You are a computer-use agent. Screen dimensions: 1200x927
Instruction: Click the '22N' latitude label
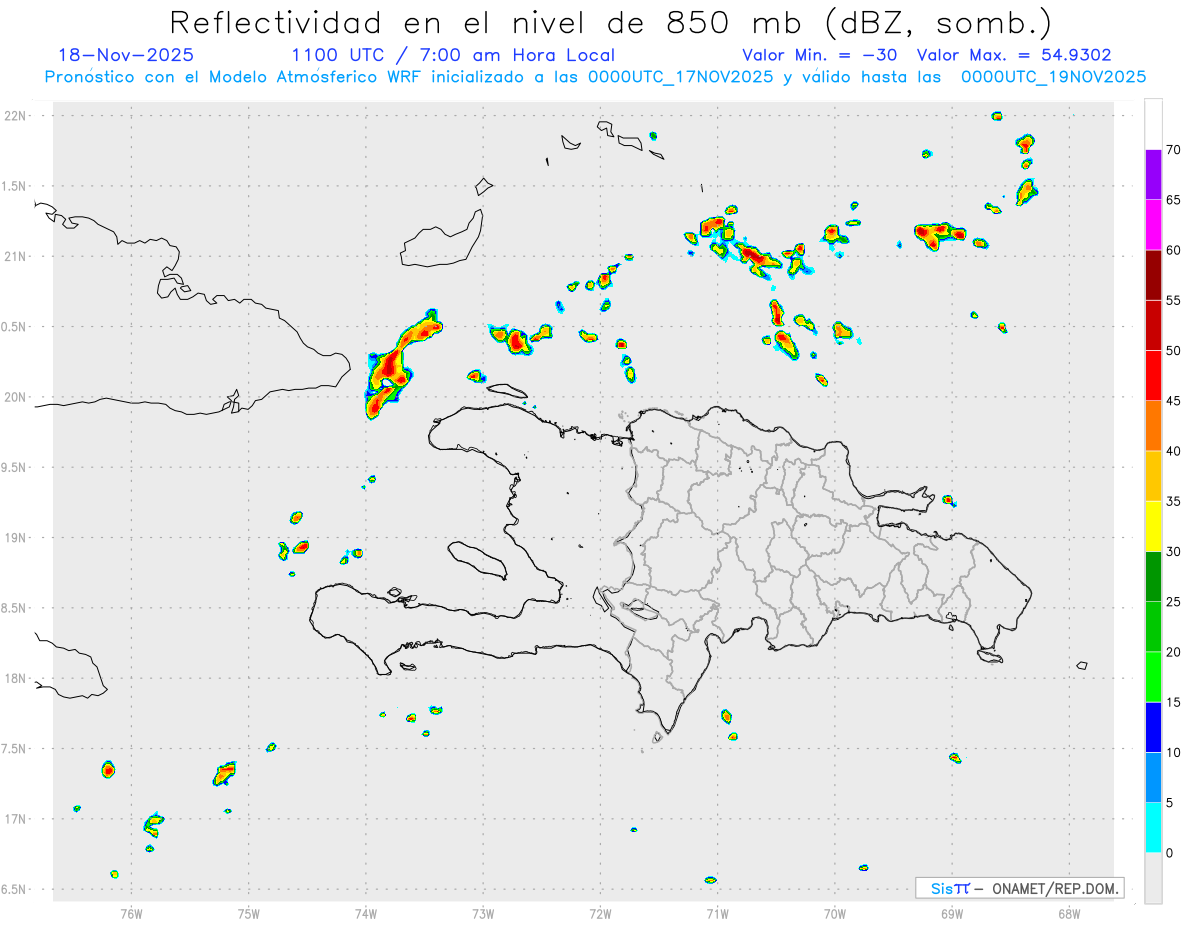(x=17, y=115)
